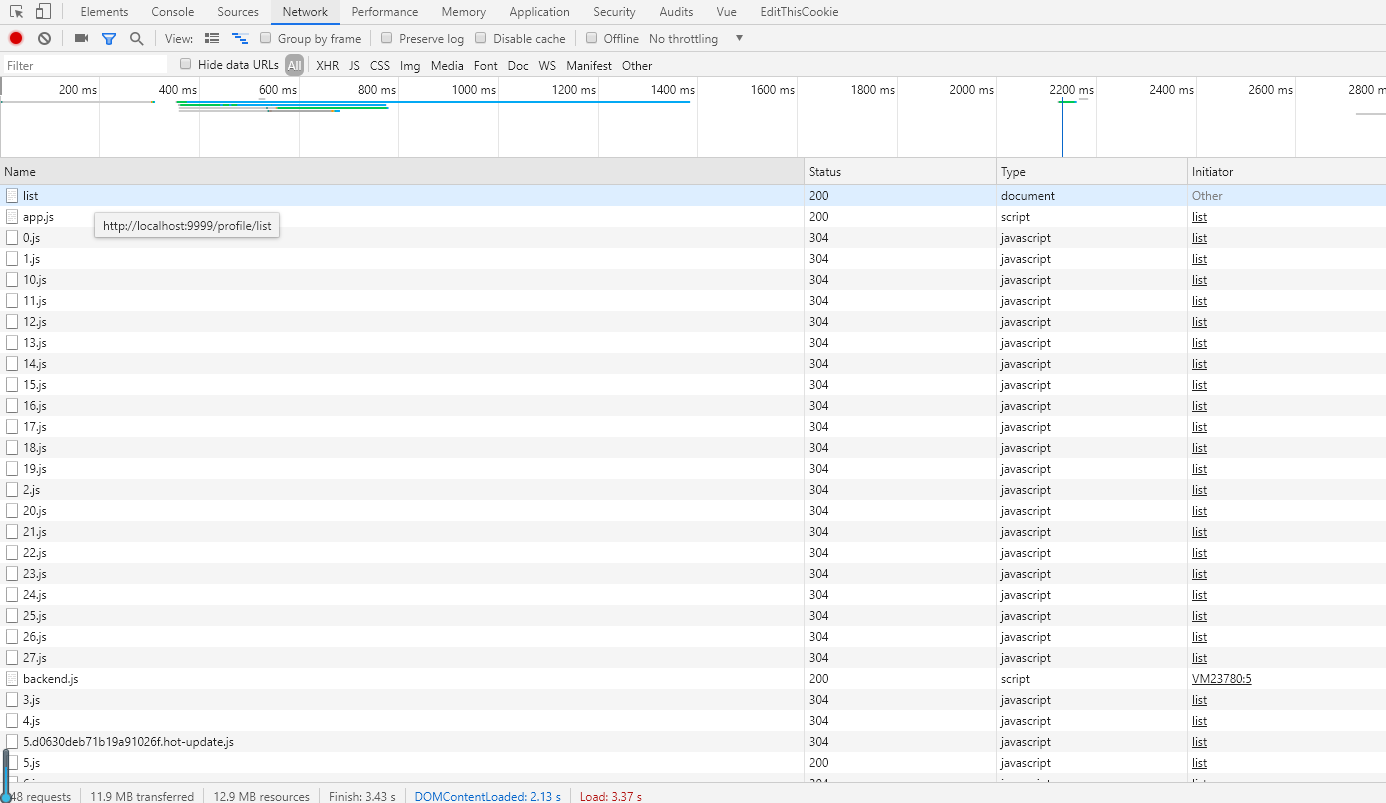Sort requests by the Name column
The image size is (1386, 803).
402,171
